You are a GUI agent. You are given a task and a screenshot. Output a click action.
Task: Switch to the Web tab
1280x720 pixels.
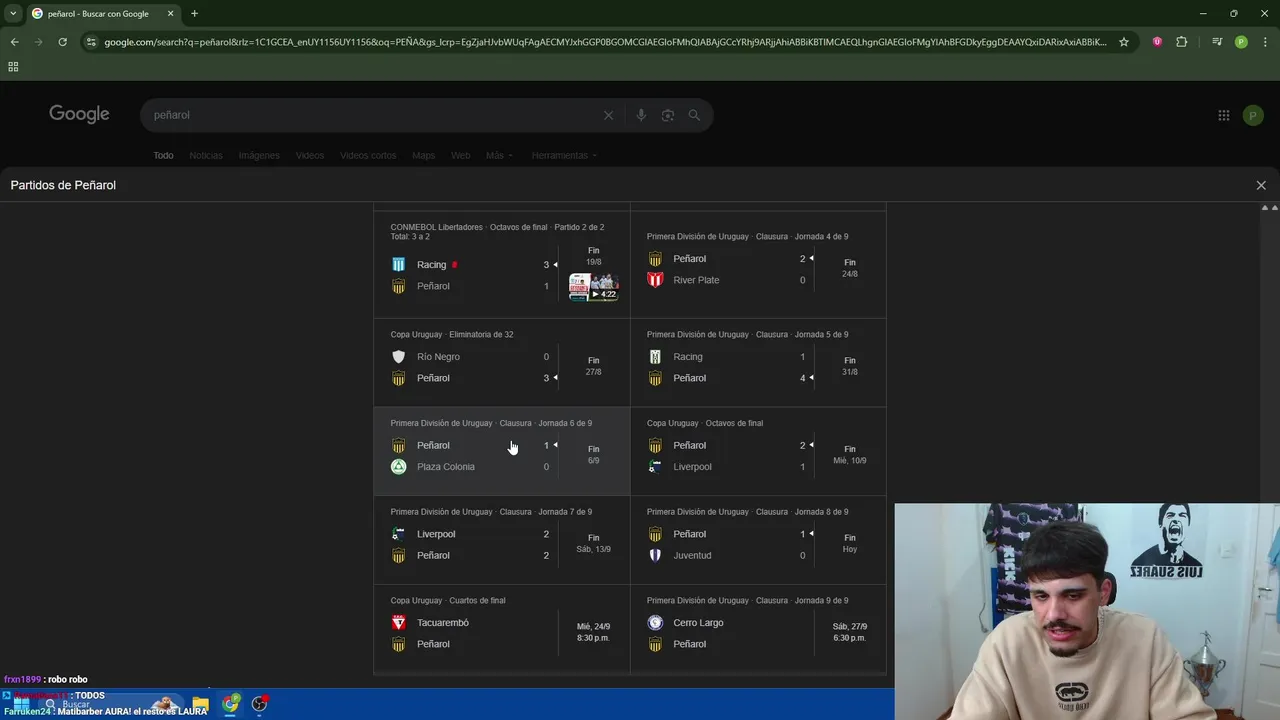click(460, 155)
